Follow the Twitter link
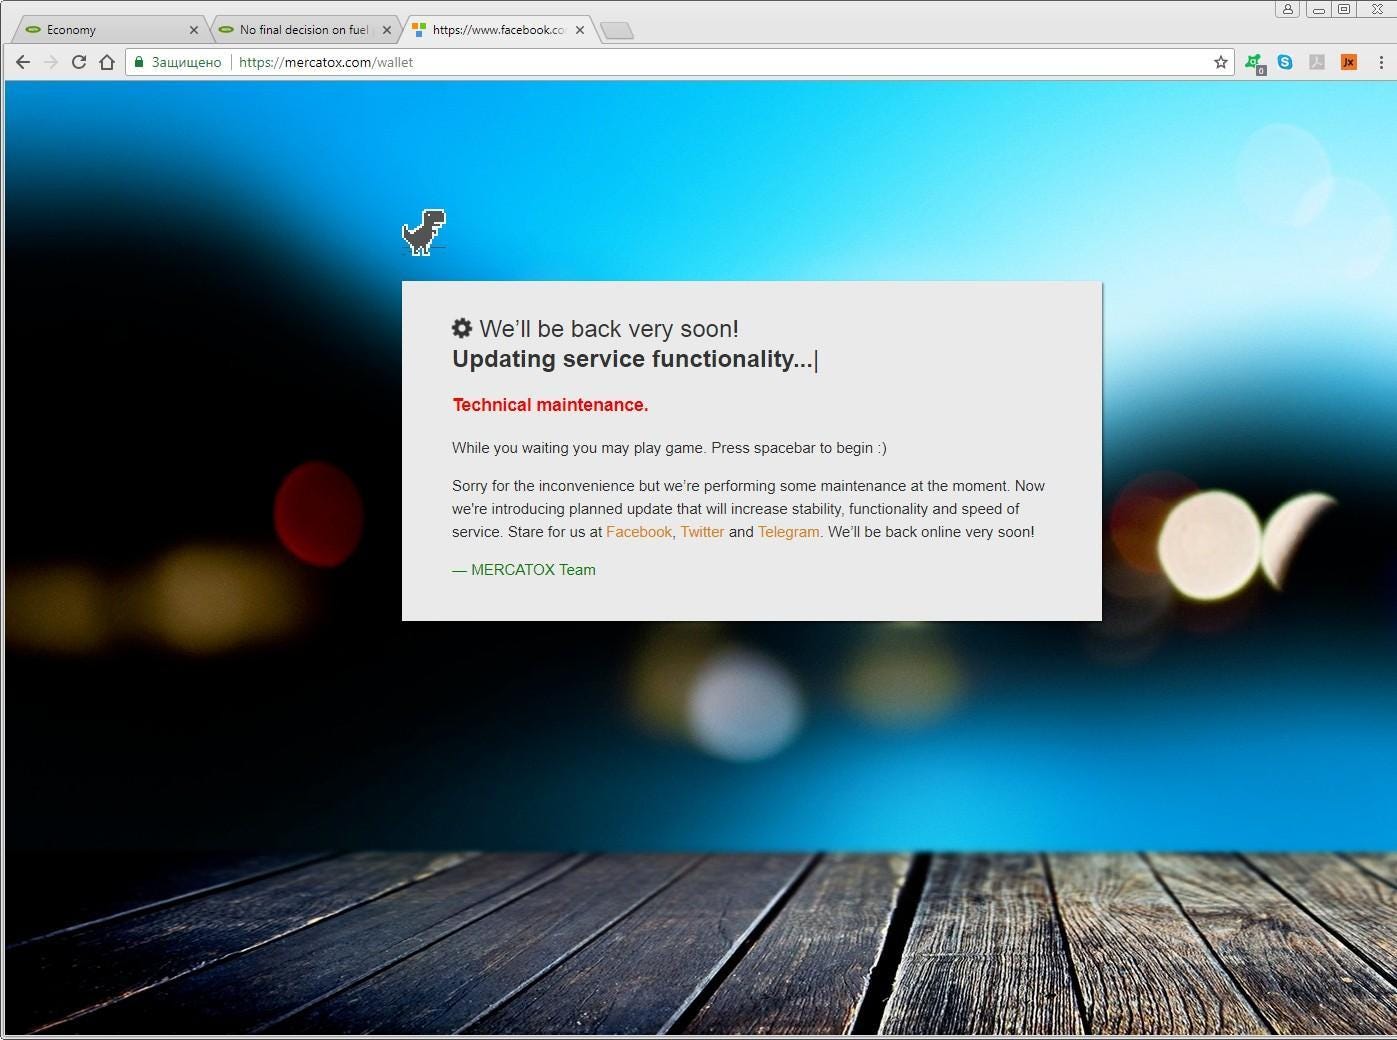 click(702, 532)
